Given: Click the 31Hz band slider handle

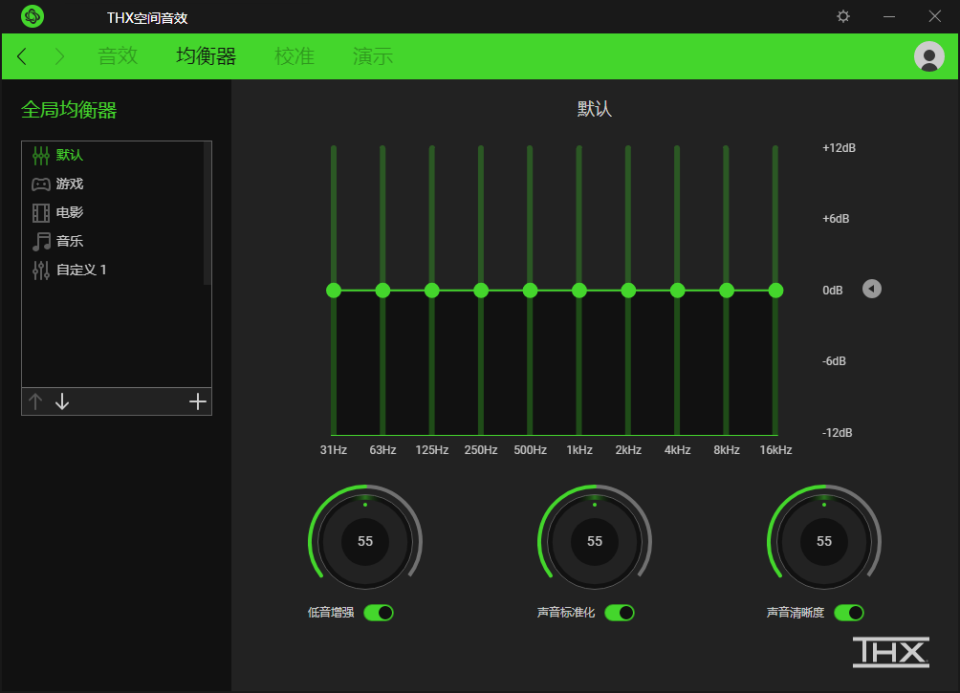Looking at the screenshot, I should pyautogui.click(x=334, y=291).
